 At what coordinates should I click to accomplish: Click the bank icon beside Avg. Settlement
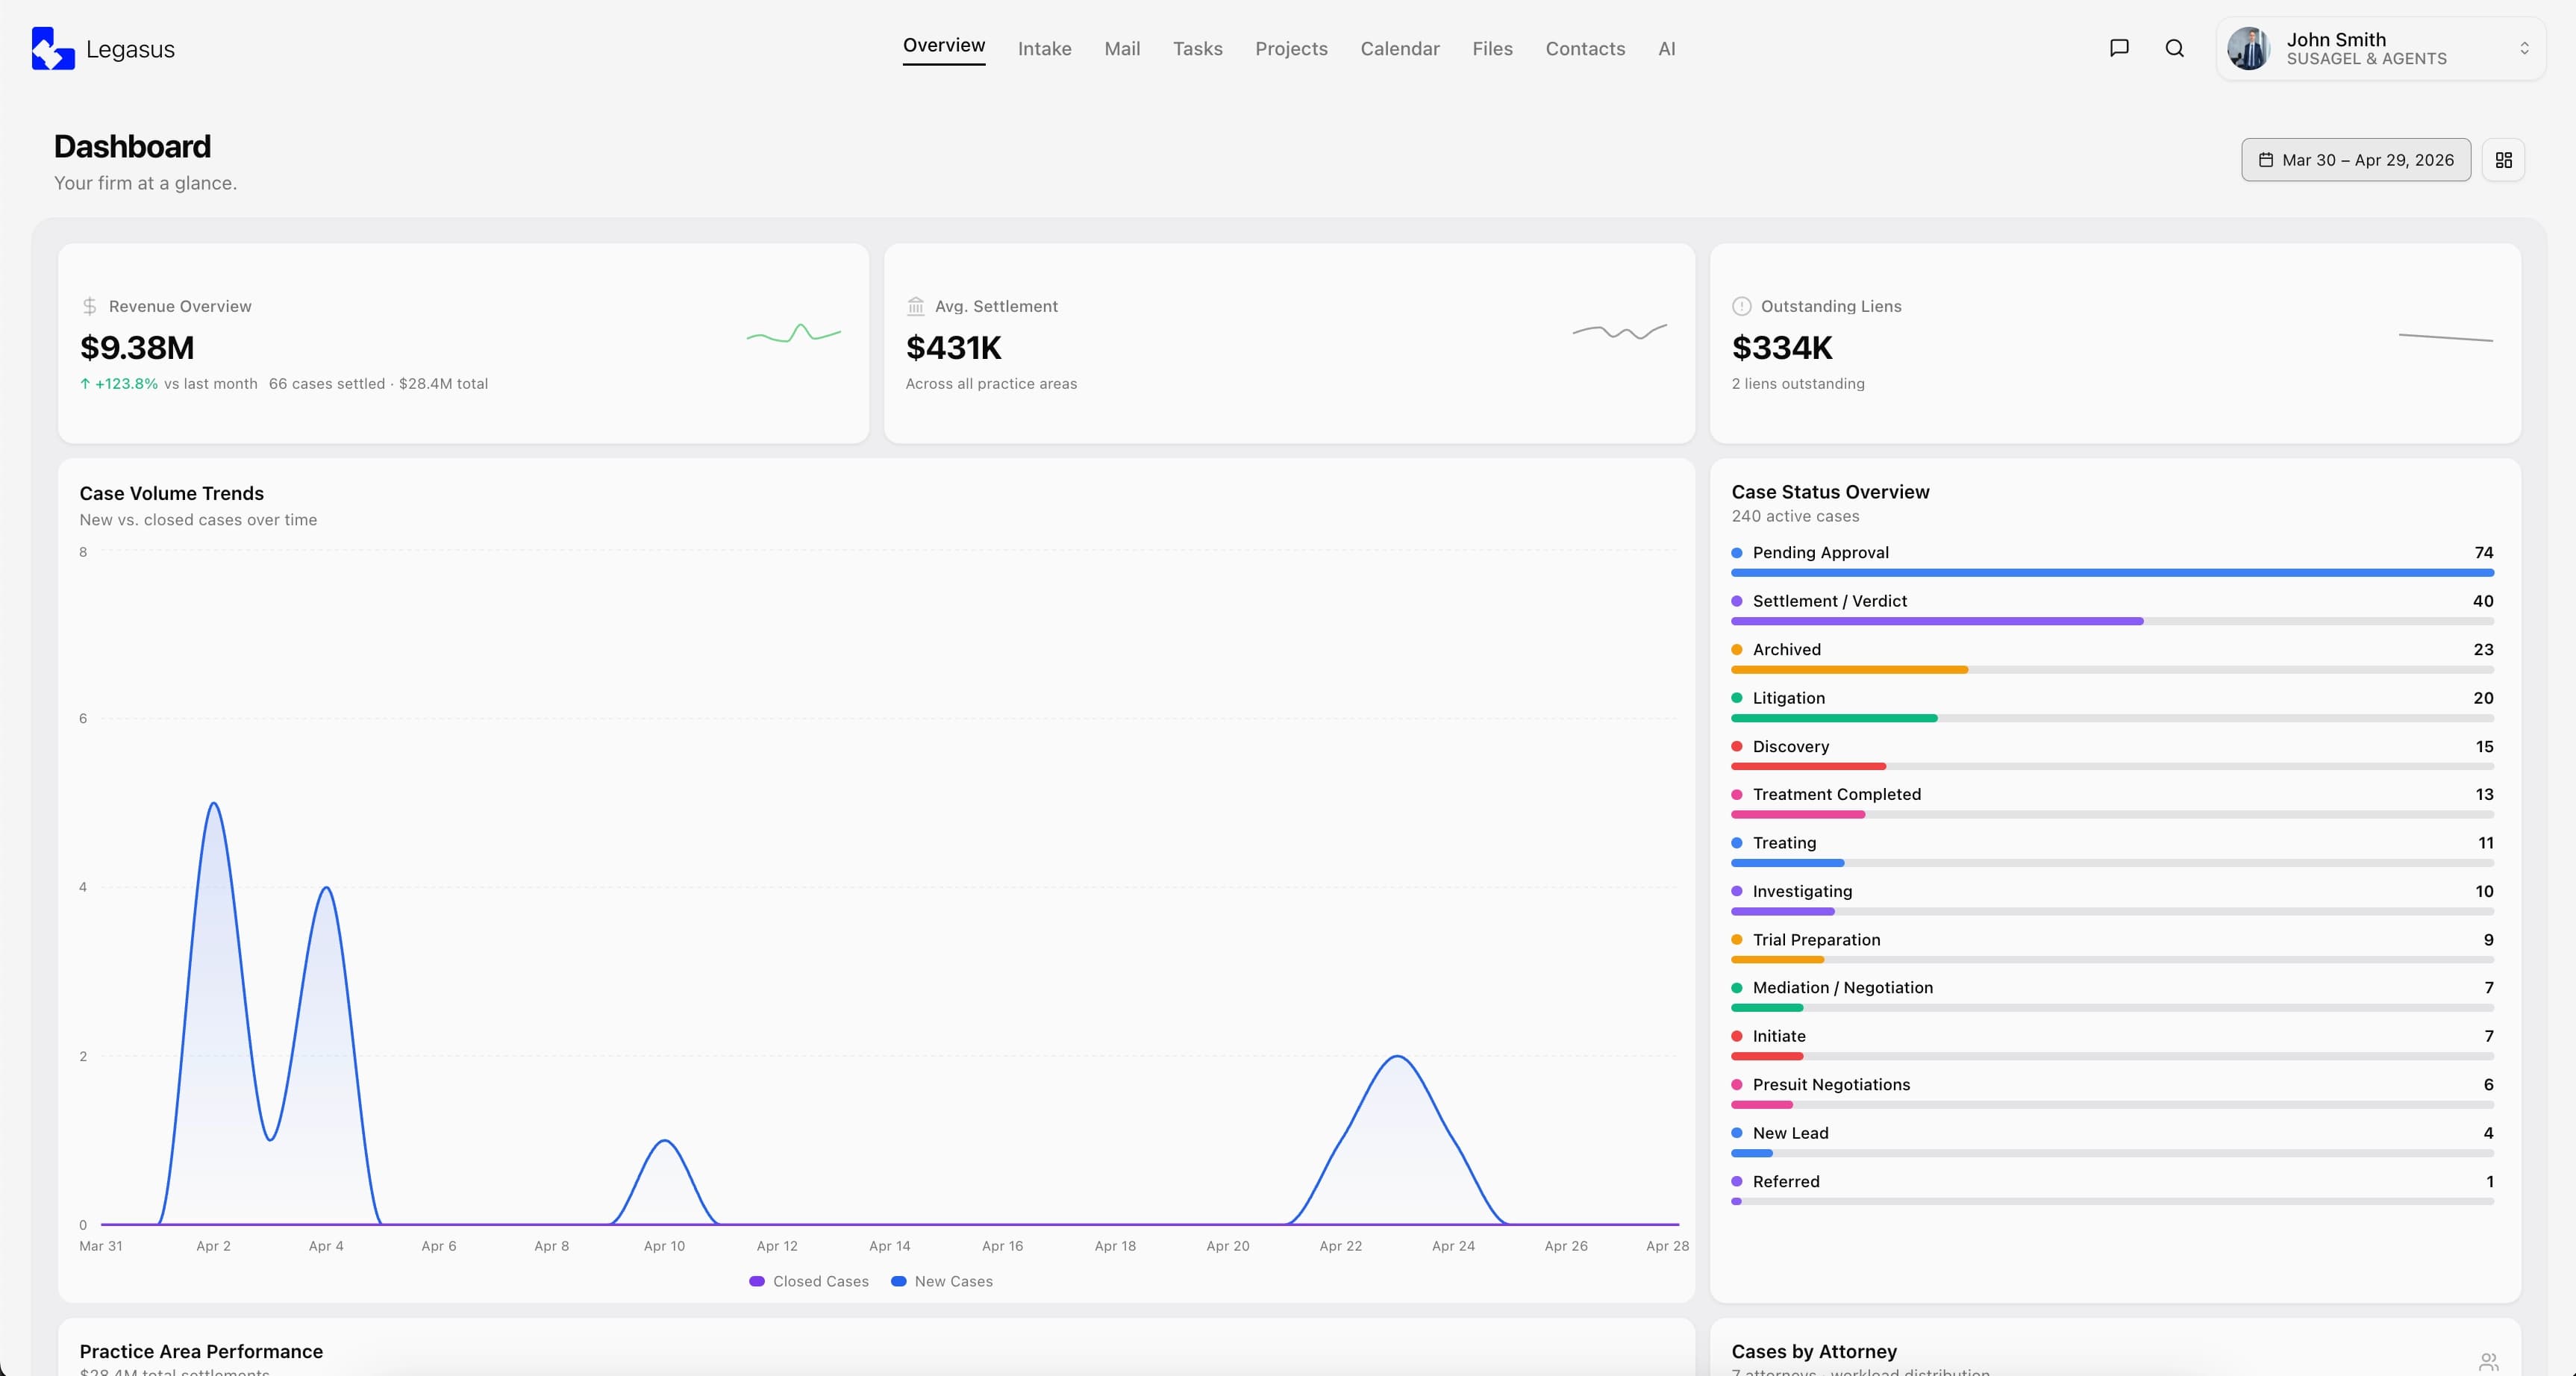915,306
